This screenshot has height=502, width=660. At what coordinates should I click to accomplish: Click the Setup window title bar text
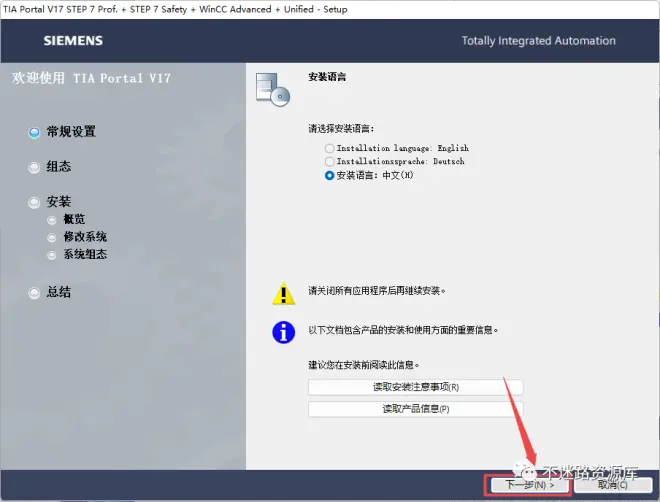tap(175, 9)
